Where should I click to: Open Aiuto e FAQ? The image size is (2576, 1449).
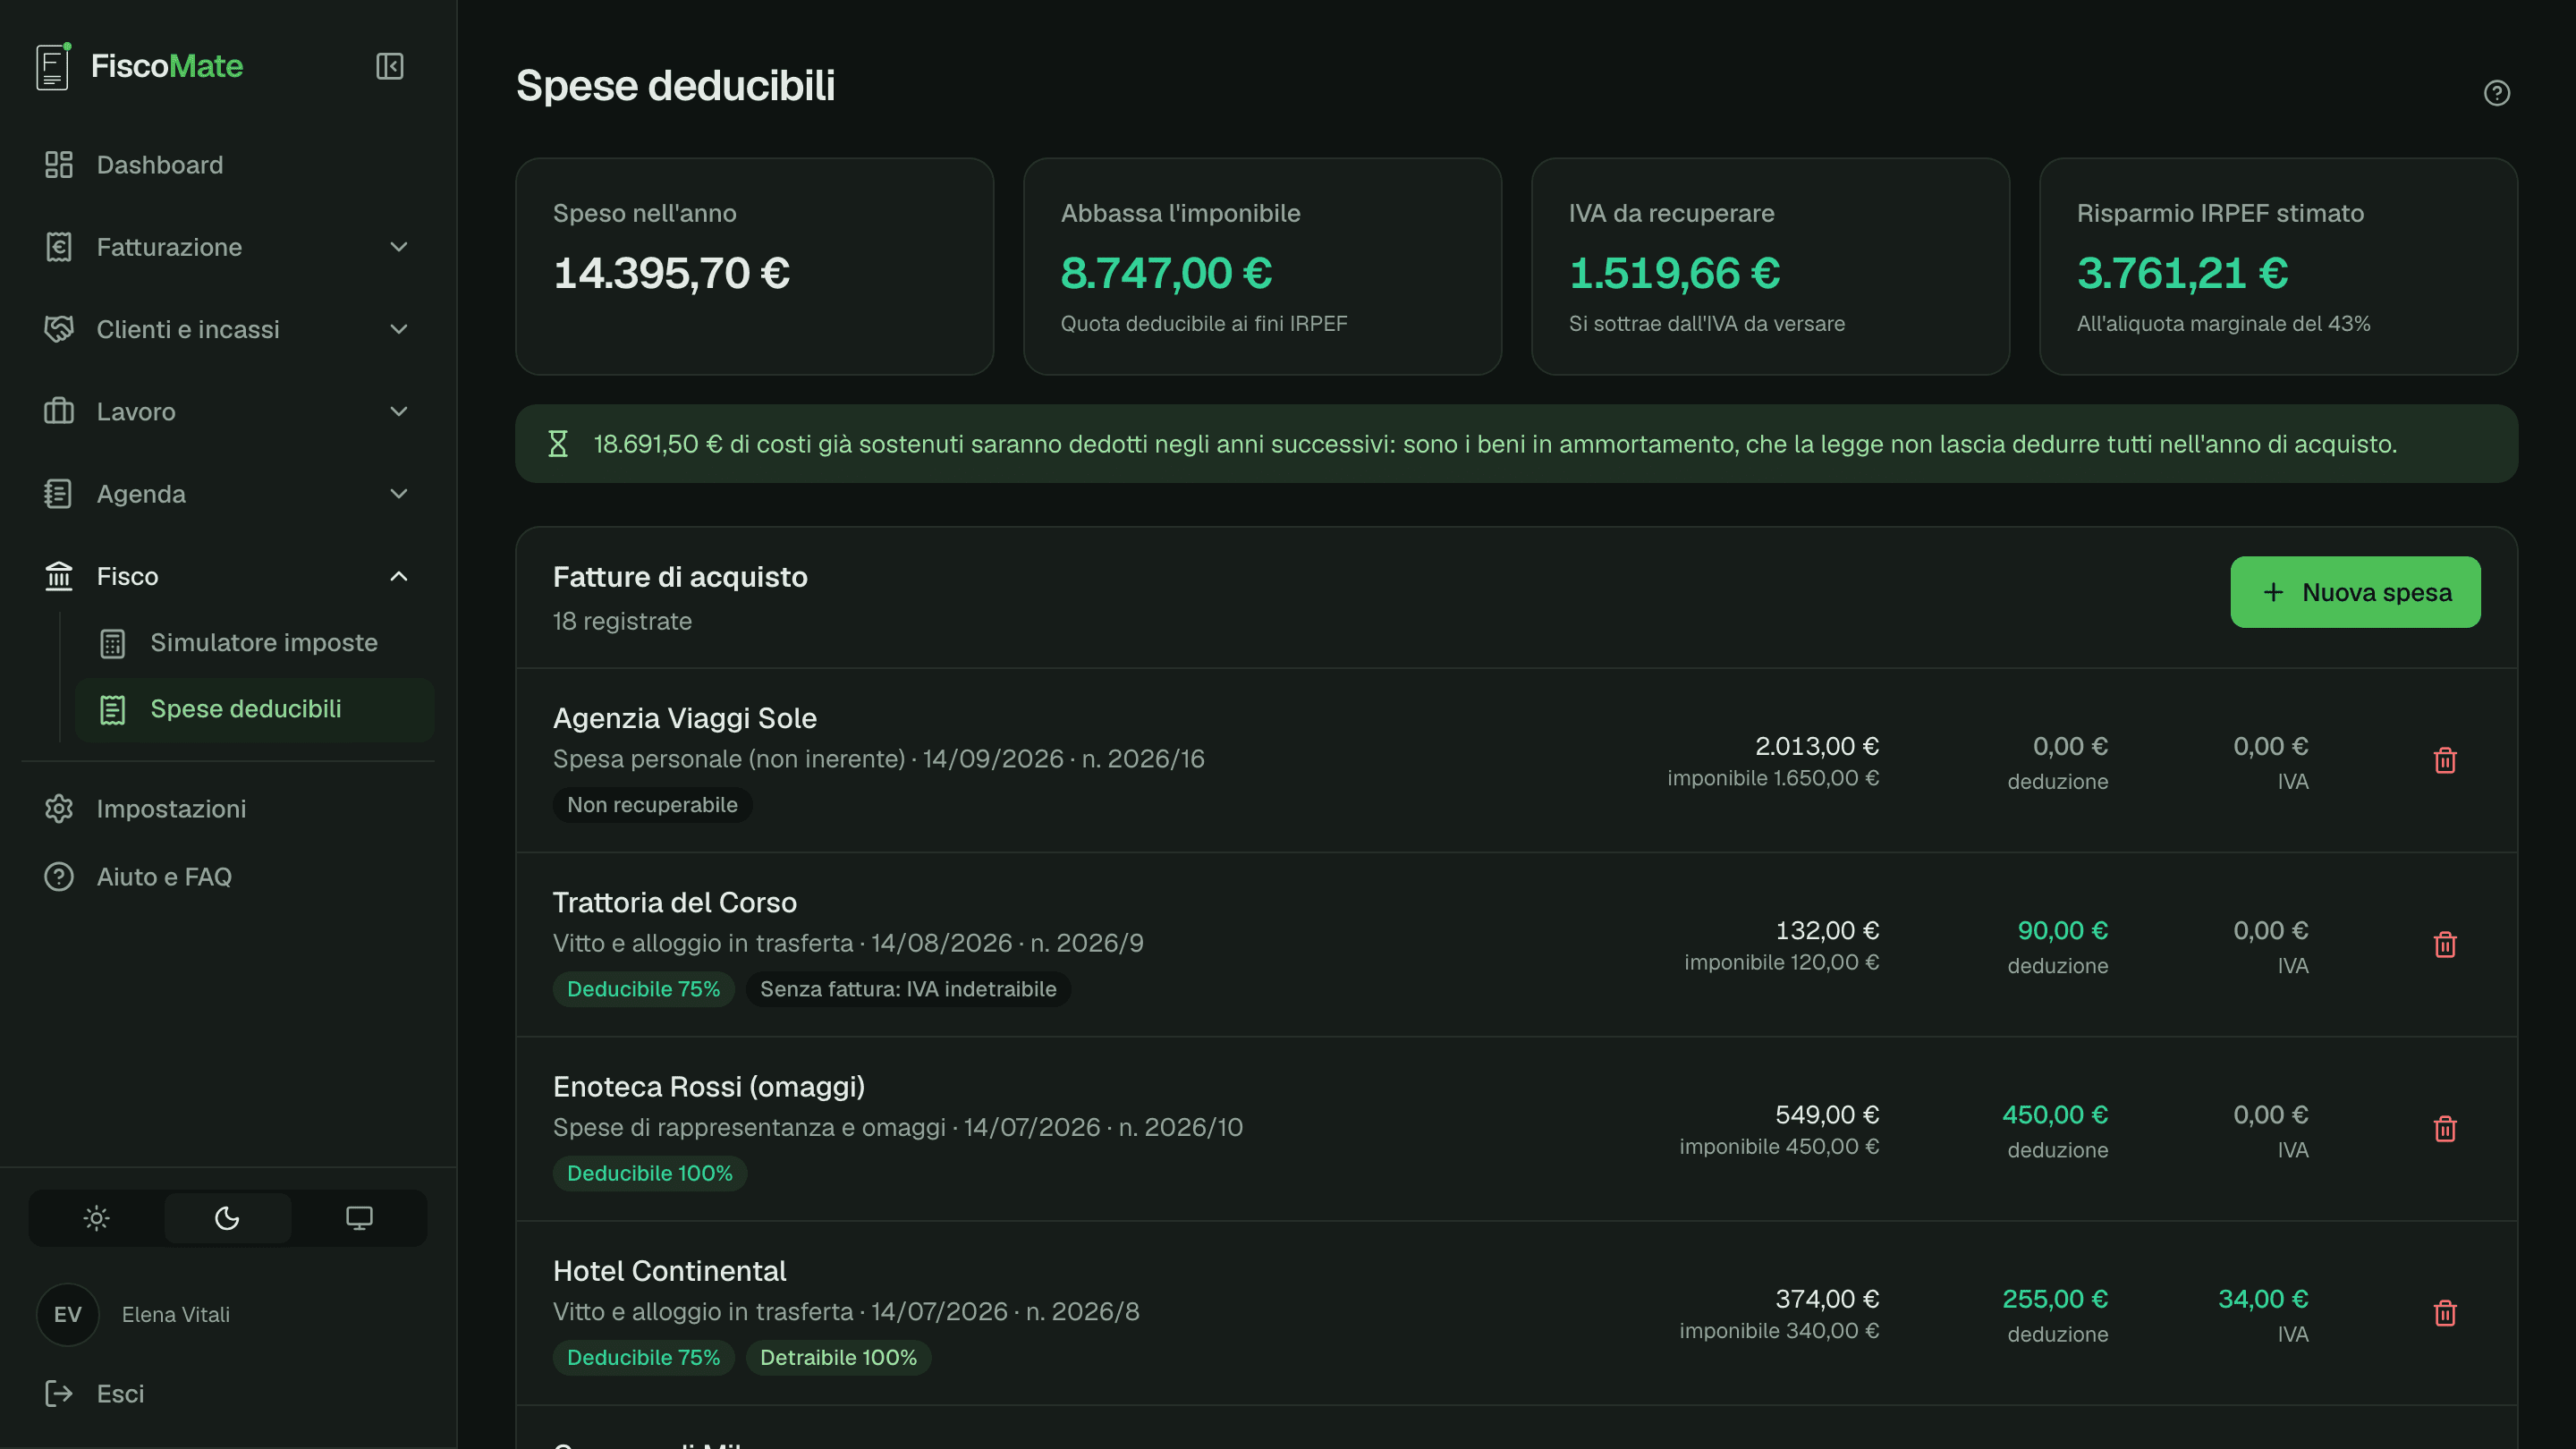tap(228, 877)
